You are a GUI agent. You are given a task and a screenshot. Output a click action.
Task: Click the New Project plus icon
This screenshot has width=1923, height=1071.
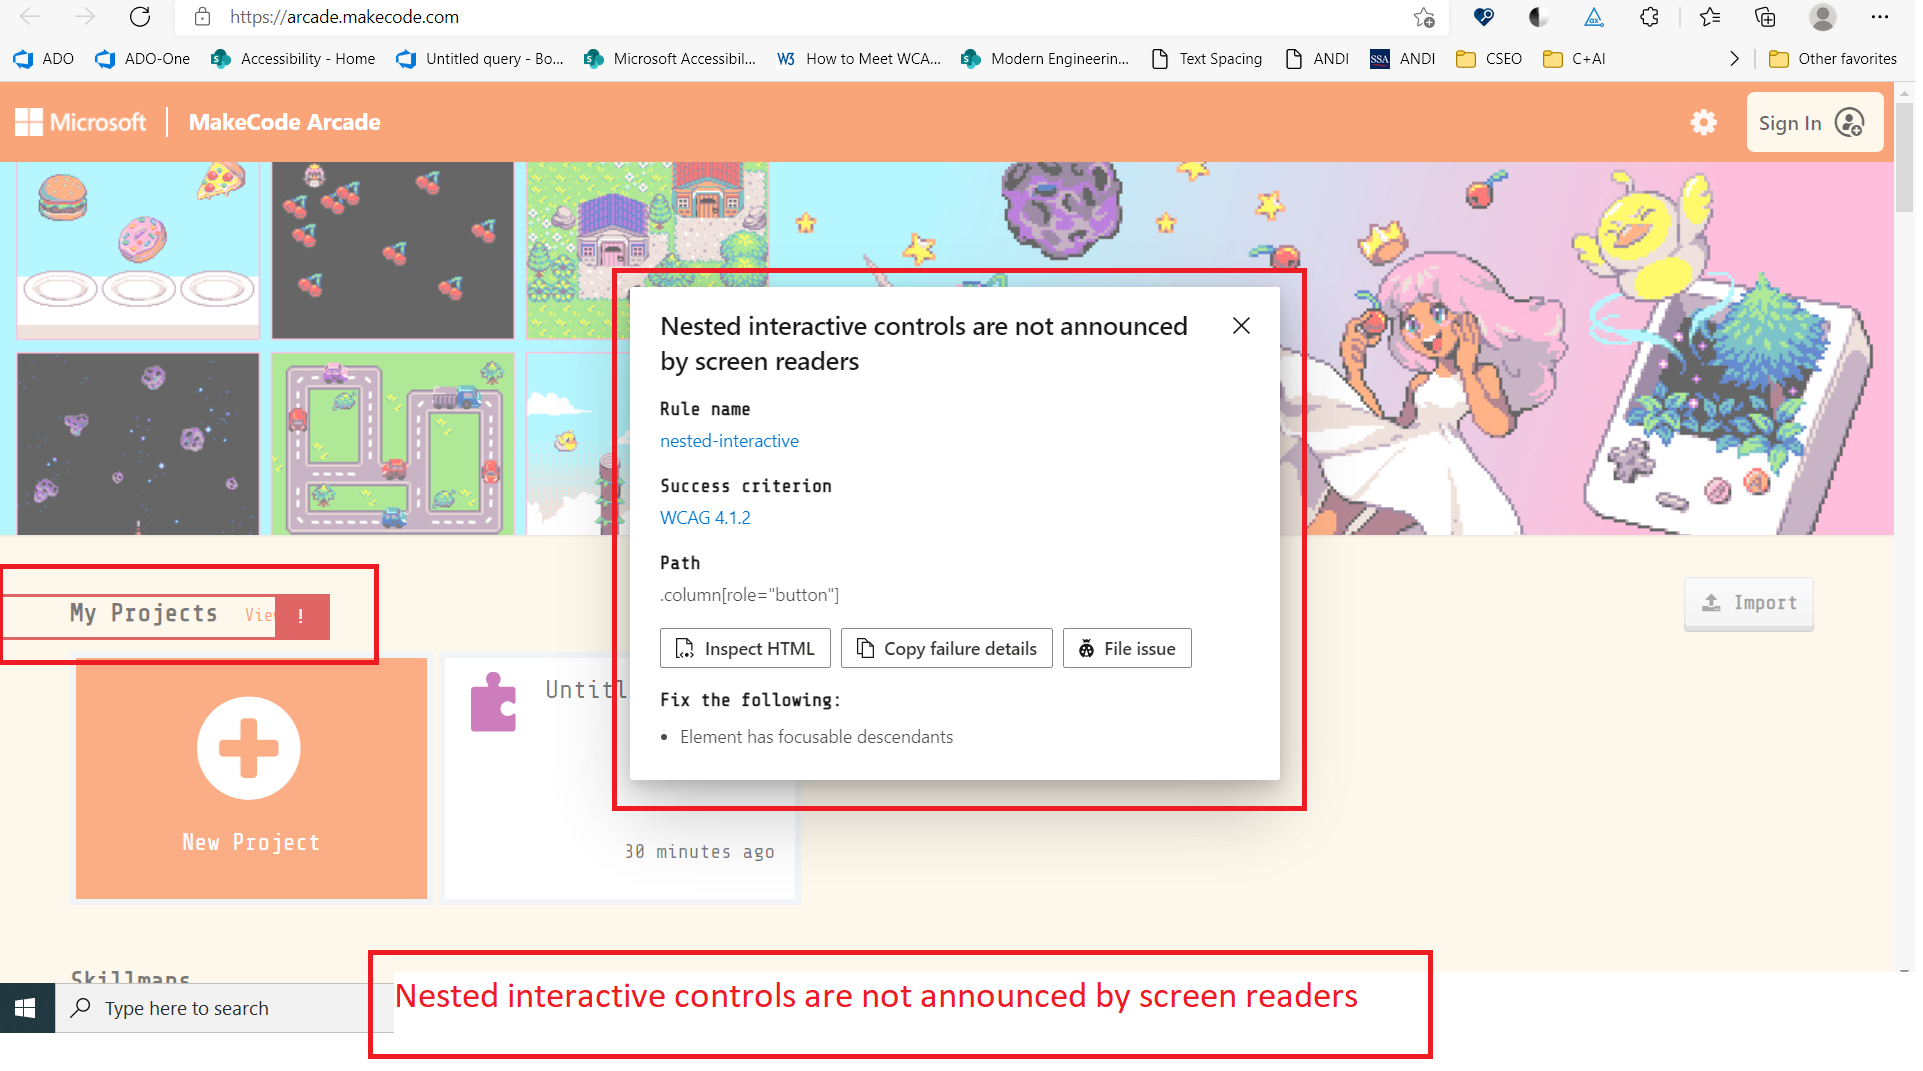pyautogui.click(x=249, y=748)
